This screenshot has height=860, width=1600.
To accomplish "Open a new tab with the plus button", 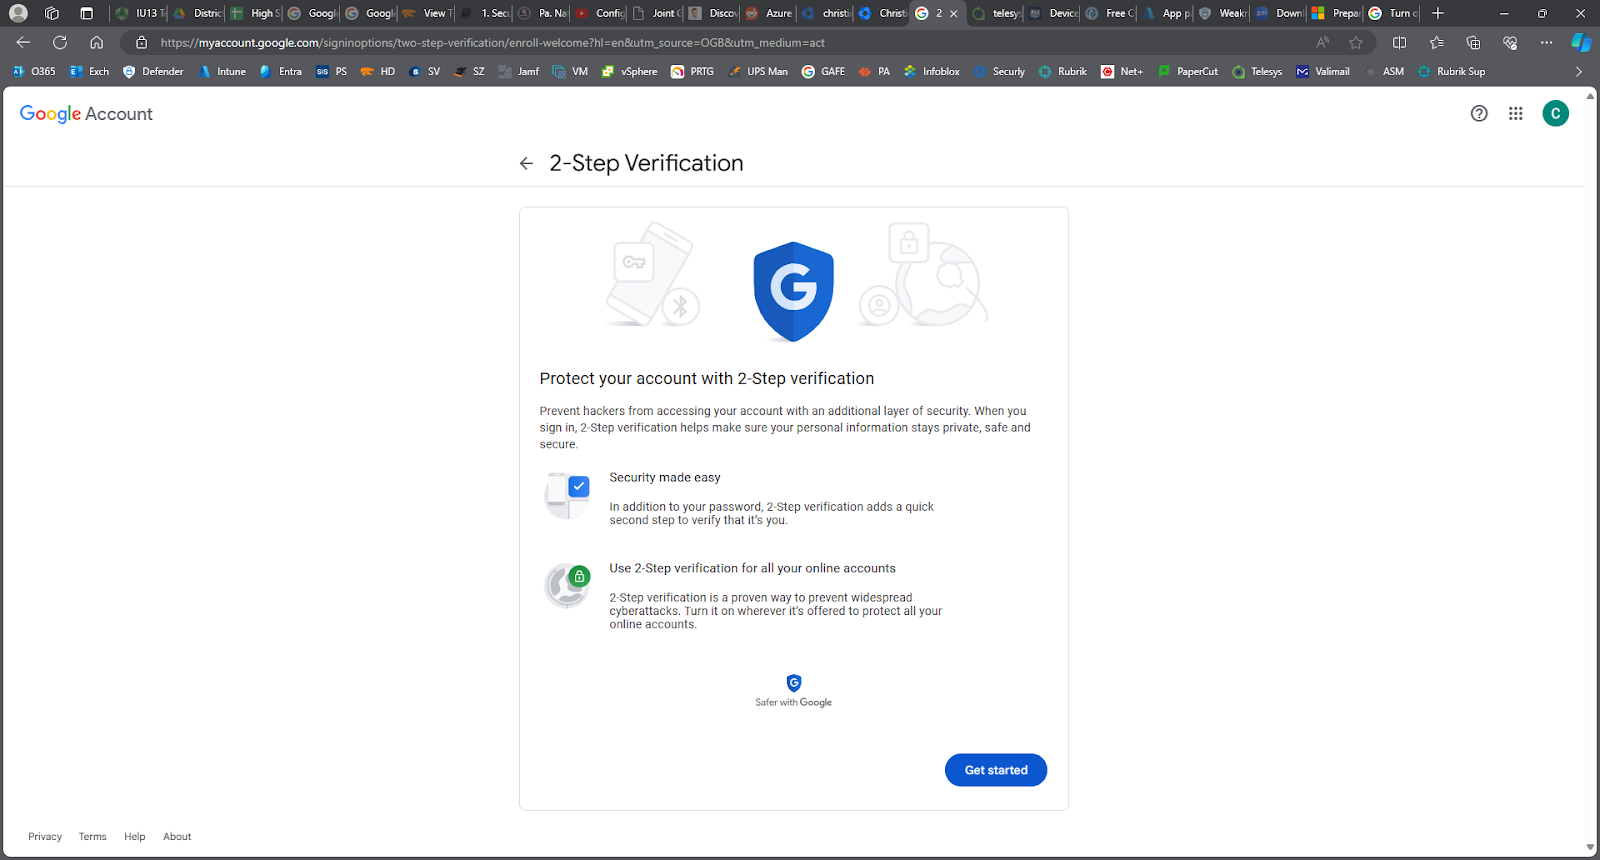I will (1438, 13).
